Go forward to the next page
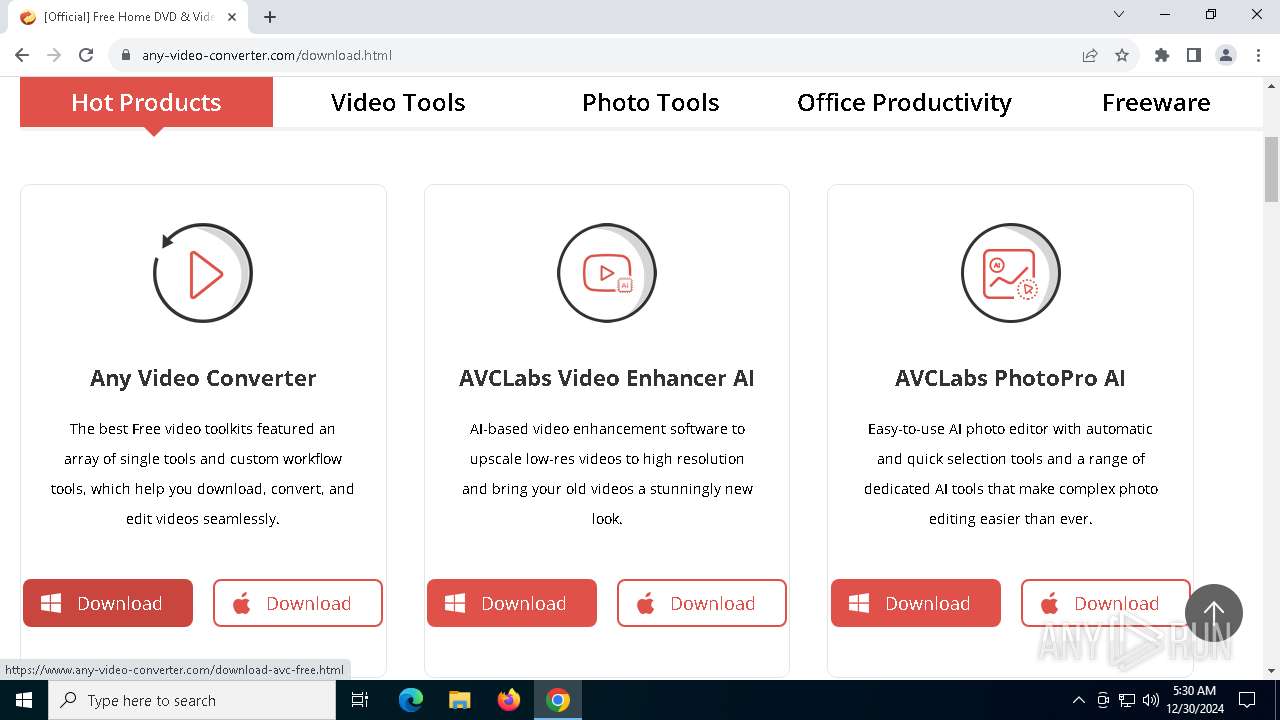1280x720 pixels. click(x=54, y=55)
